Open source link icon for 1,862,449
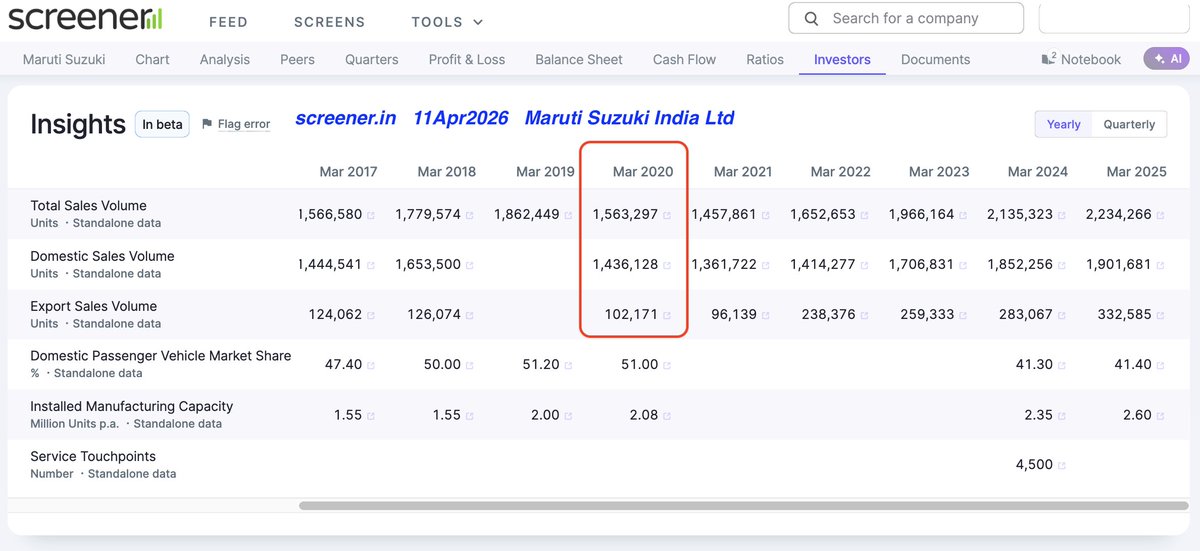Viewport: 1200px width, 551px height. (x=568, y=215)
